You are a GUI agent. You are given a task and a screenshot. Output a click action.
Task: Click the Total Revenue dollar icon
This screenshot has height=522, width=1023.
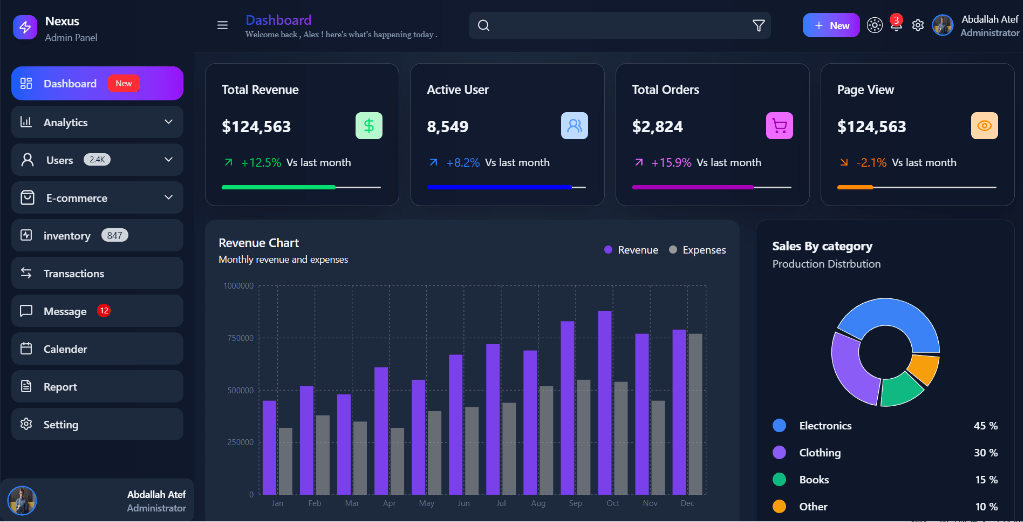click(x=369, y=126)
